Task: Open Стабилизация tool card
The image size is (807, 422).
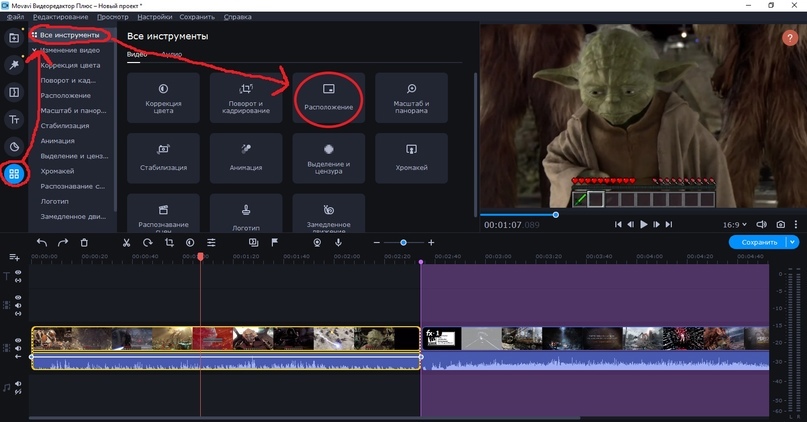Action: click(x=163, y=158)
